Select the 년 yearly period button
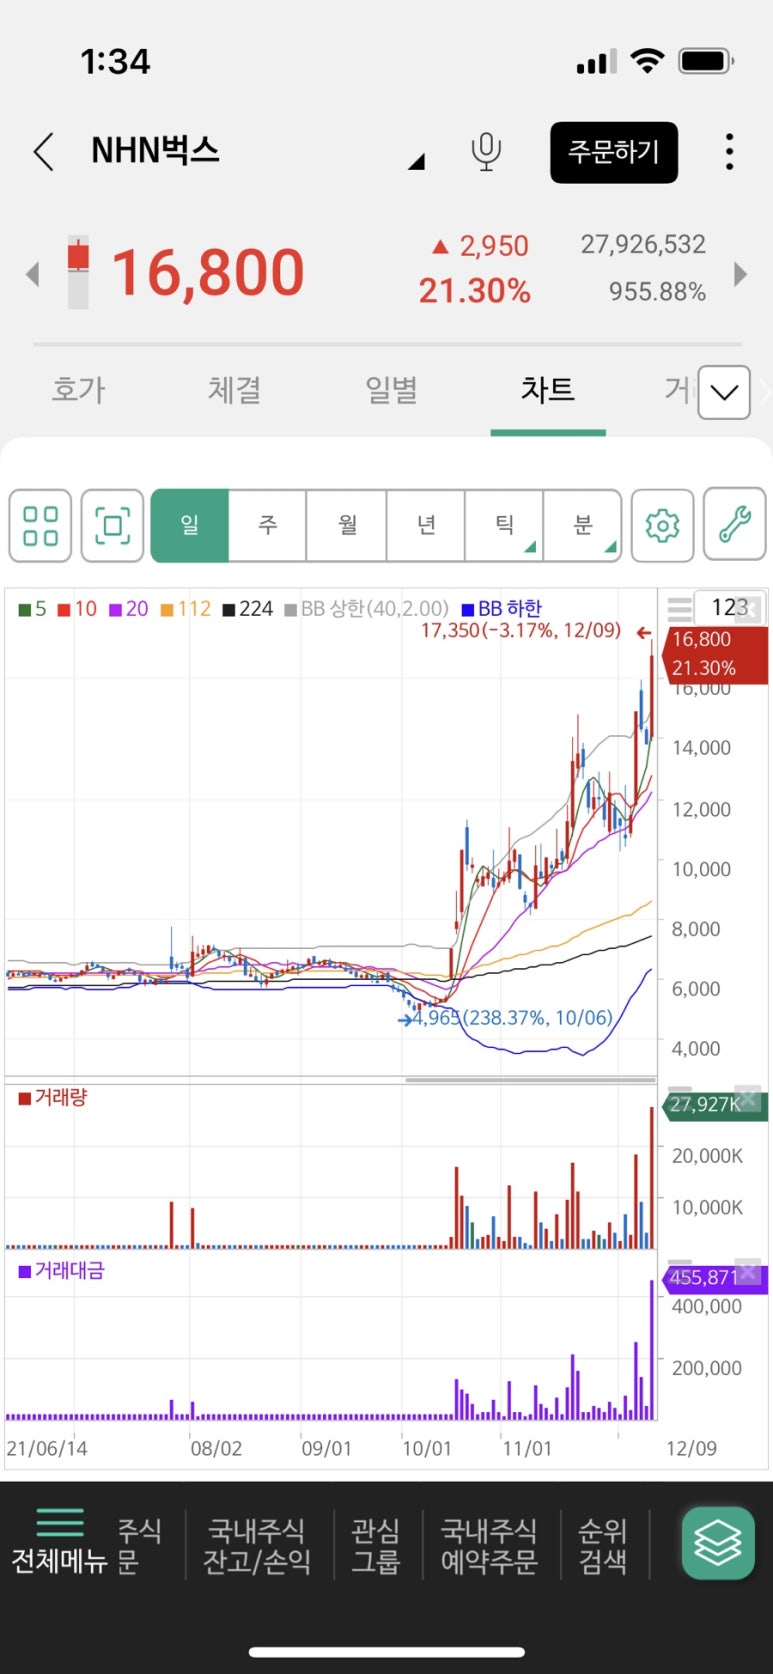The width and height of the screenshot is (773, 1674). point(426,525)
